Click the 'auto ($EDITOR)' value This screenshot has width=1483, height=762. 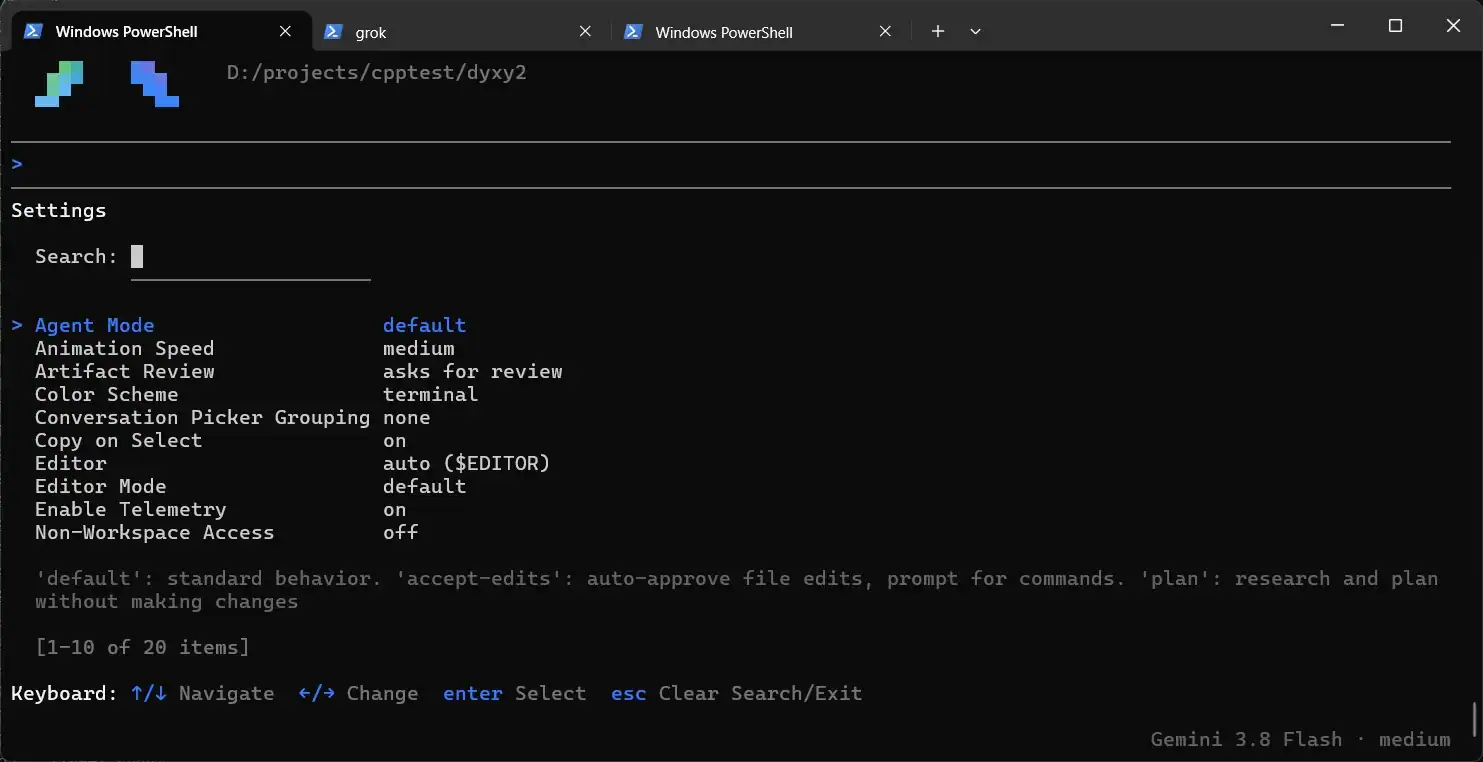tap(466, 463)
